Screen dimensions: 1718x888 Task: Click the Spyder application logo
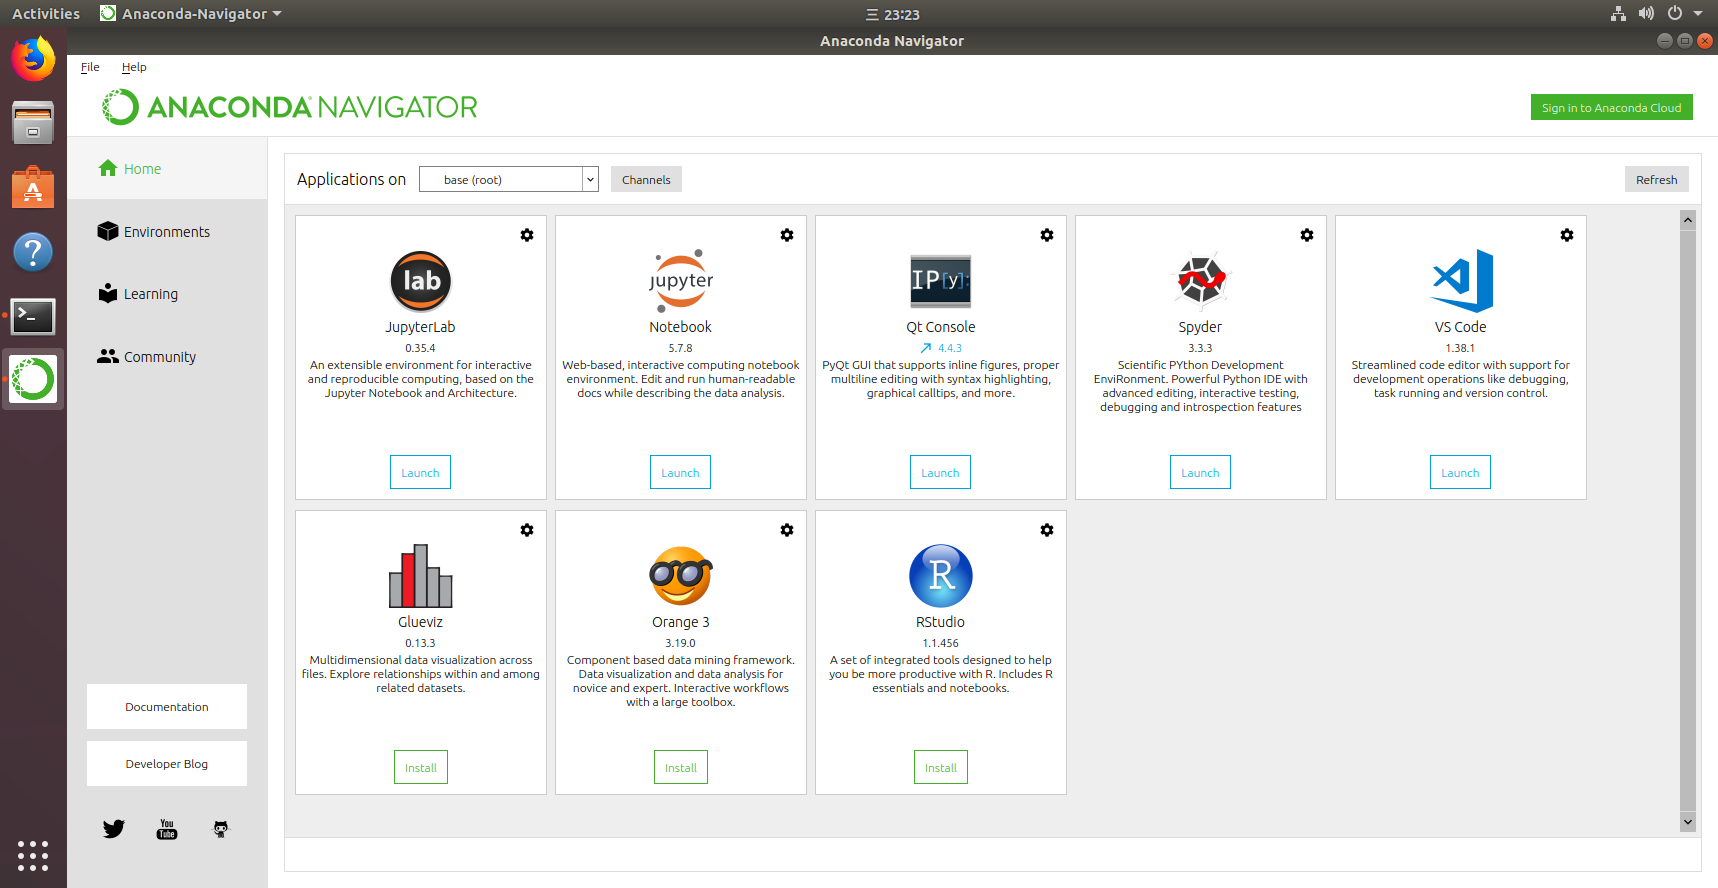pyautogui.click(x=1200, y=280)
